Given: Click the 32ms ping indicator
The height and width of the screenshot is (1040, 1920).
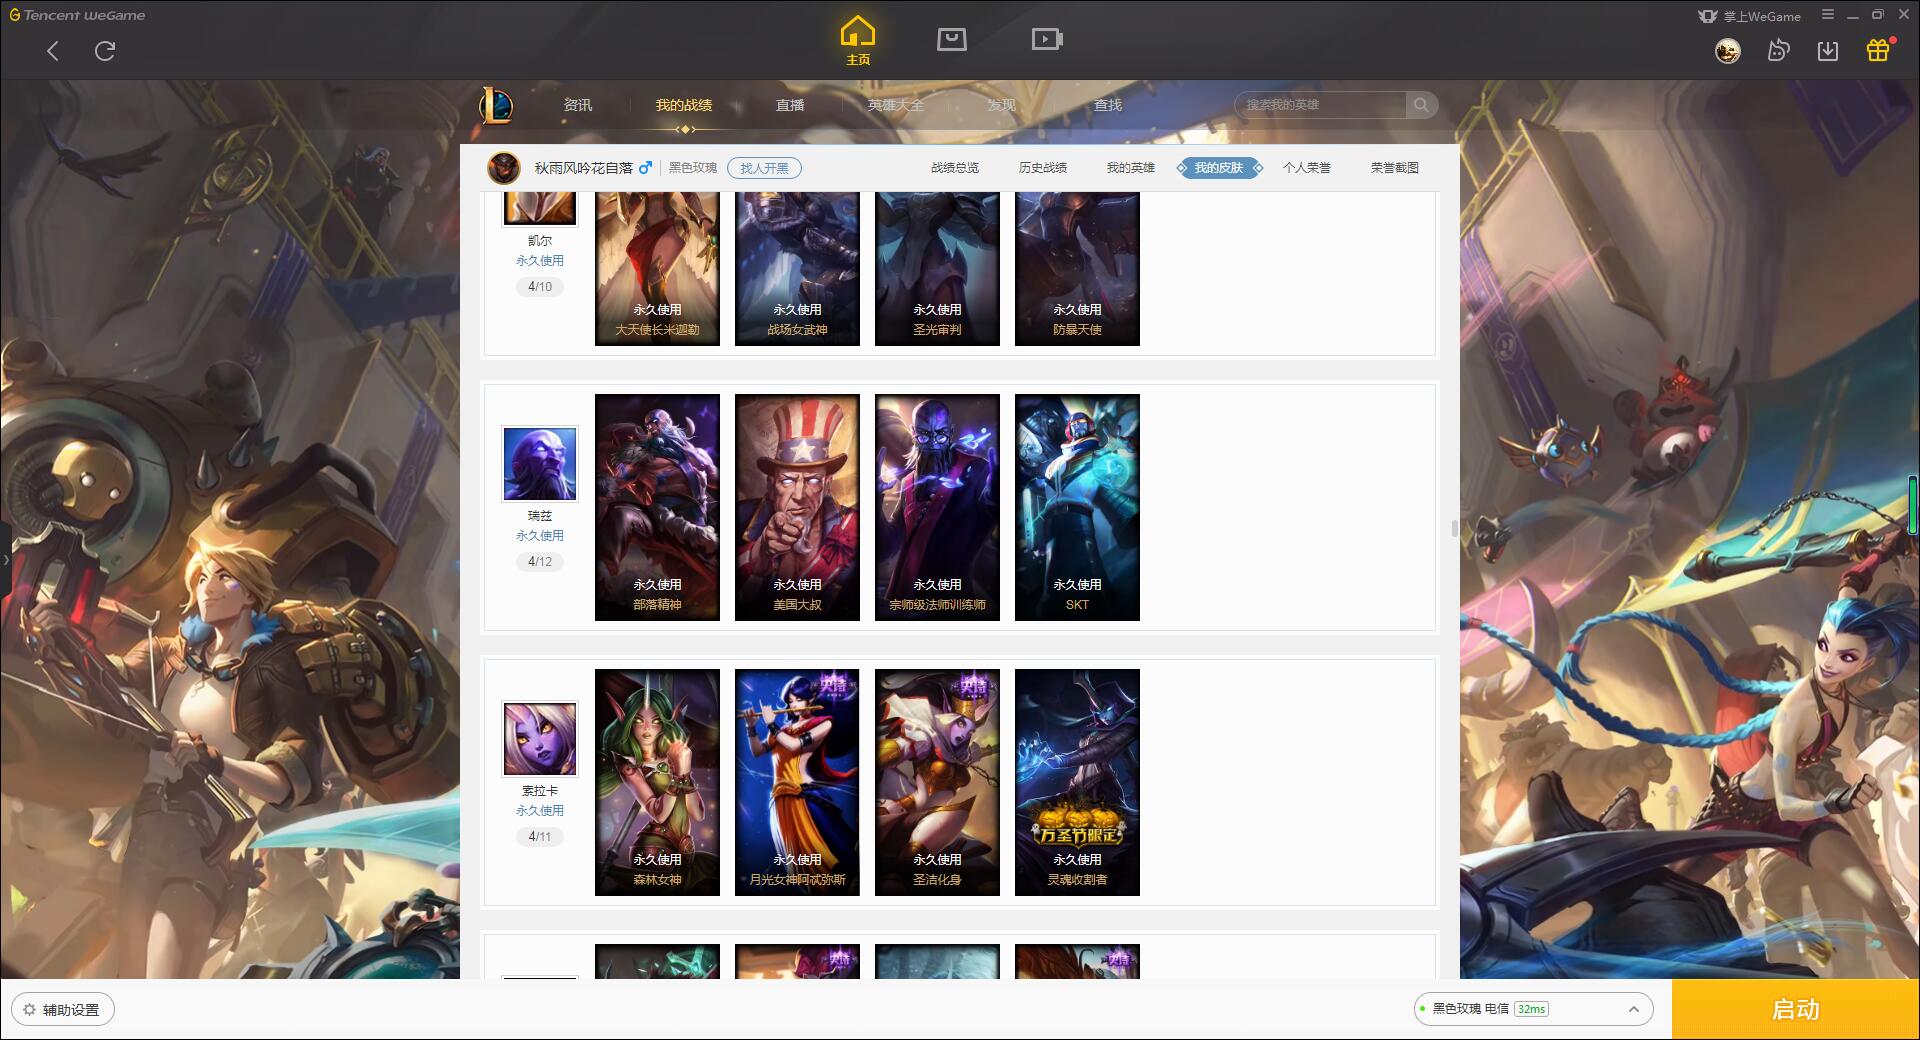Looking at the screenshot, I should (1531, 1009).
